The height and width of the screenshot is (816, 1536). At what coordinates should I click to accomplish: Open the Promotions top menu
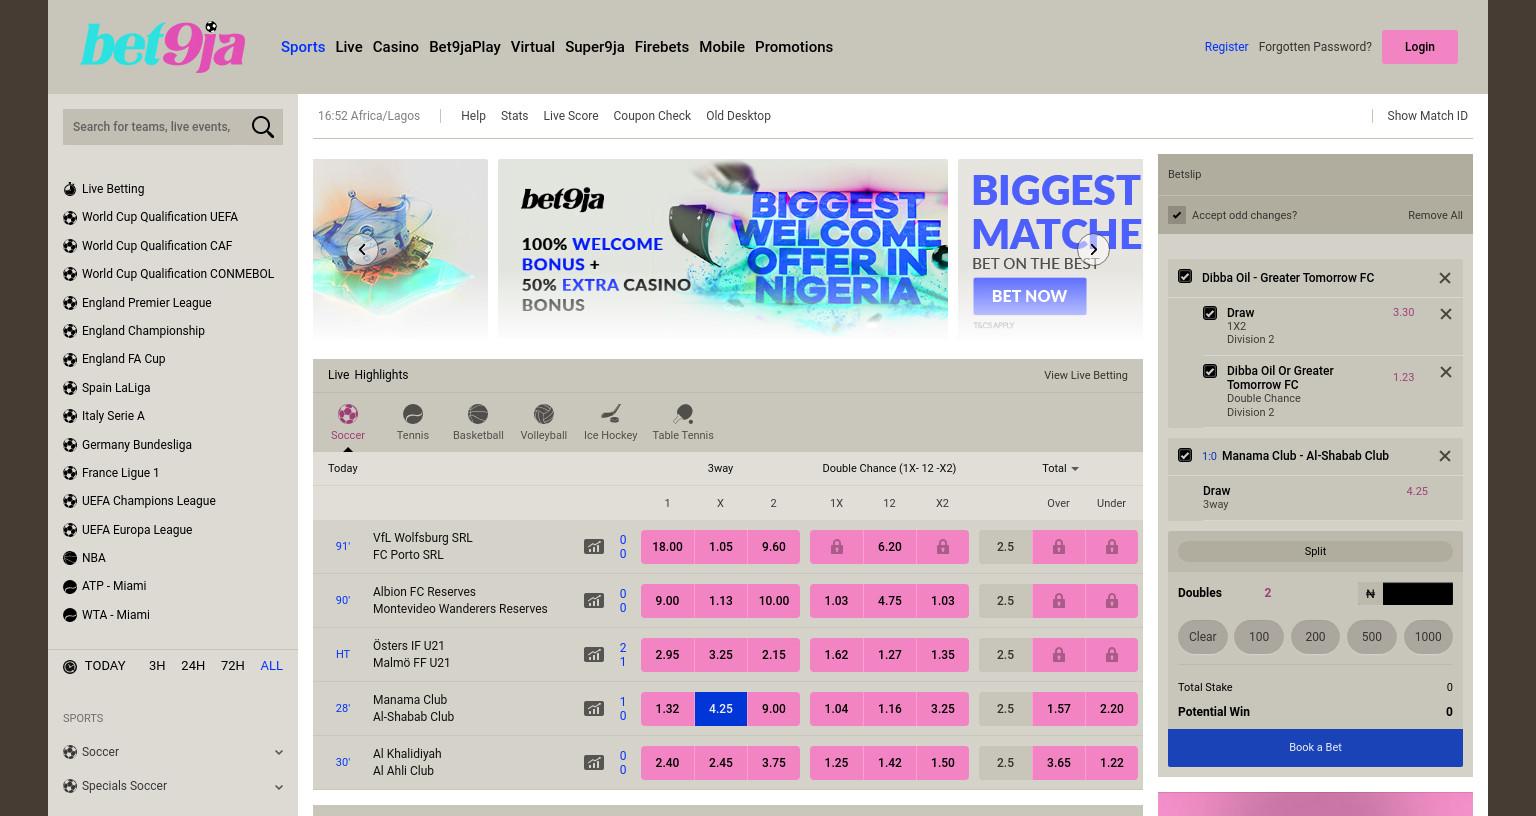(794, 47)
